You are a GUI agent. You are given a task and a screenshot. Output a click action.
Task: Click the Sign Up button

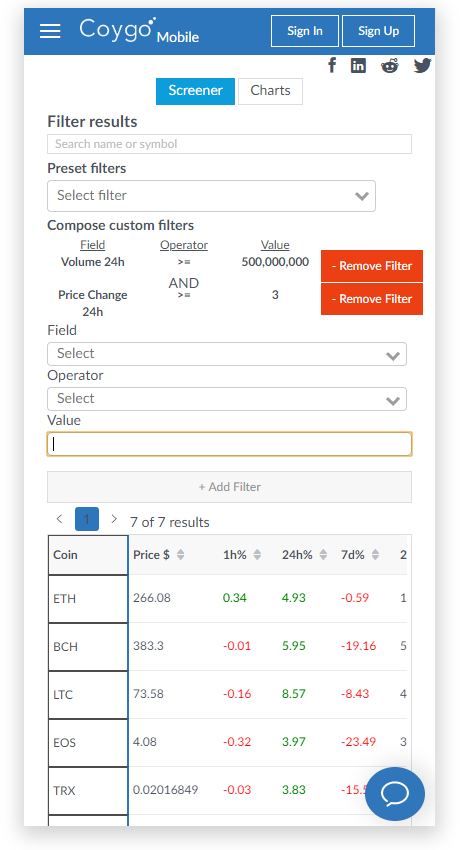tap(378, 31)
